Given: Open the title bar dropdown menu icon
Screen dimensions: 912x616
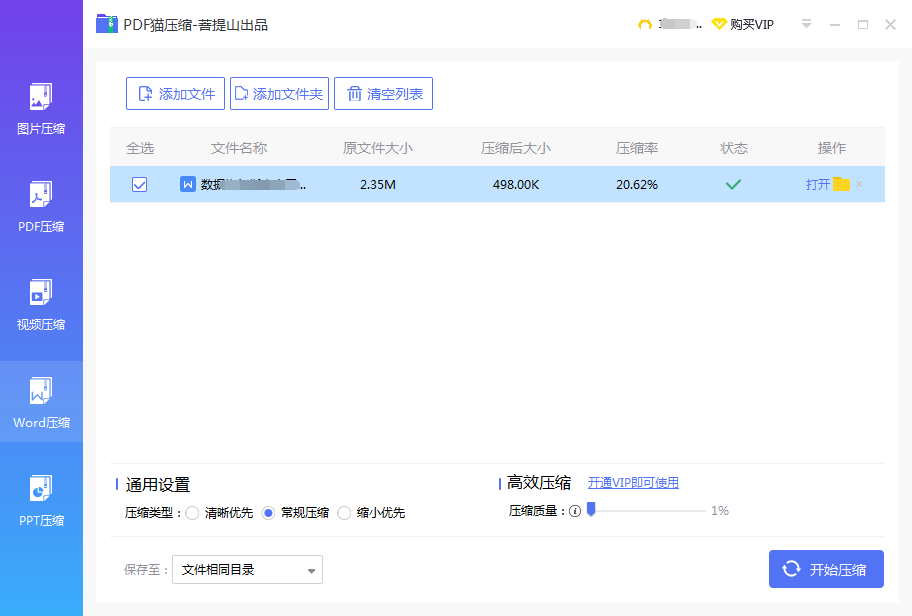Looking at the screenshot, I should [x=806, y=24].
